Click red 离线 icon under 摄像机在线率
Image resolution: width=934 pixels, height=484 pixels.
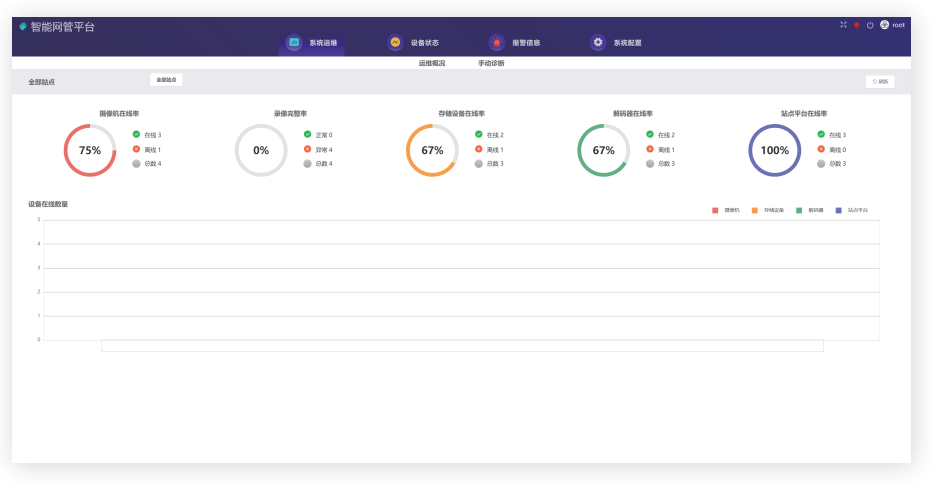(x=136, y=149)
